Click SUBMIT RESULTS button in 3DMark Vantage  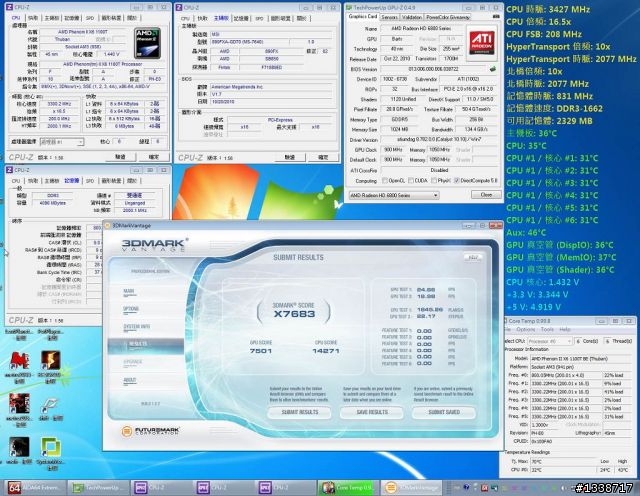300,412
